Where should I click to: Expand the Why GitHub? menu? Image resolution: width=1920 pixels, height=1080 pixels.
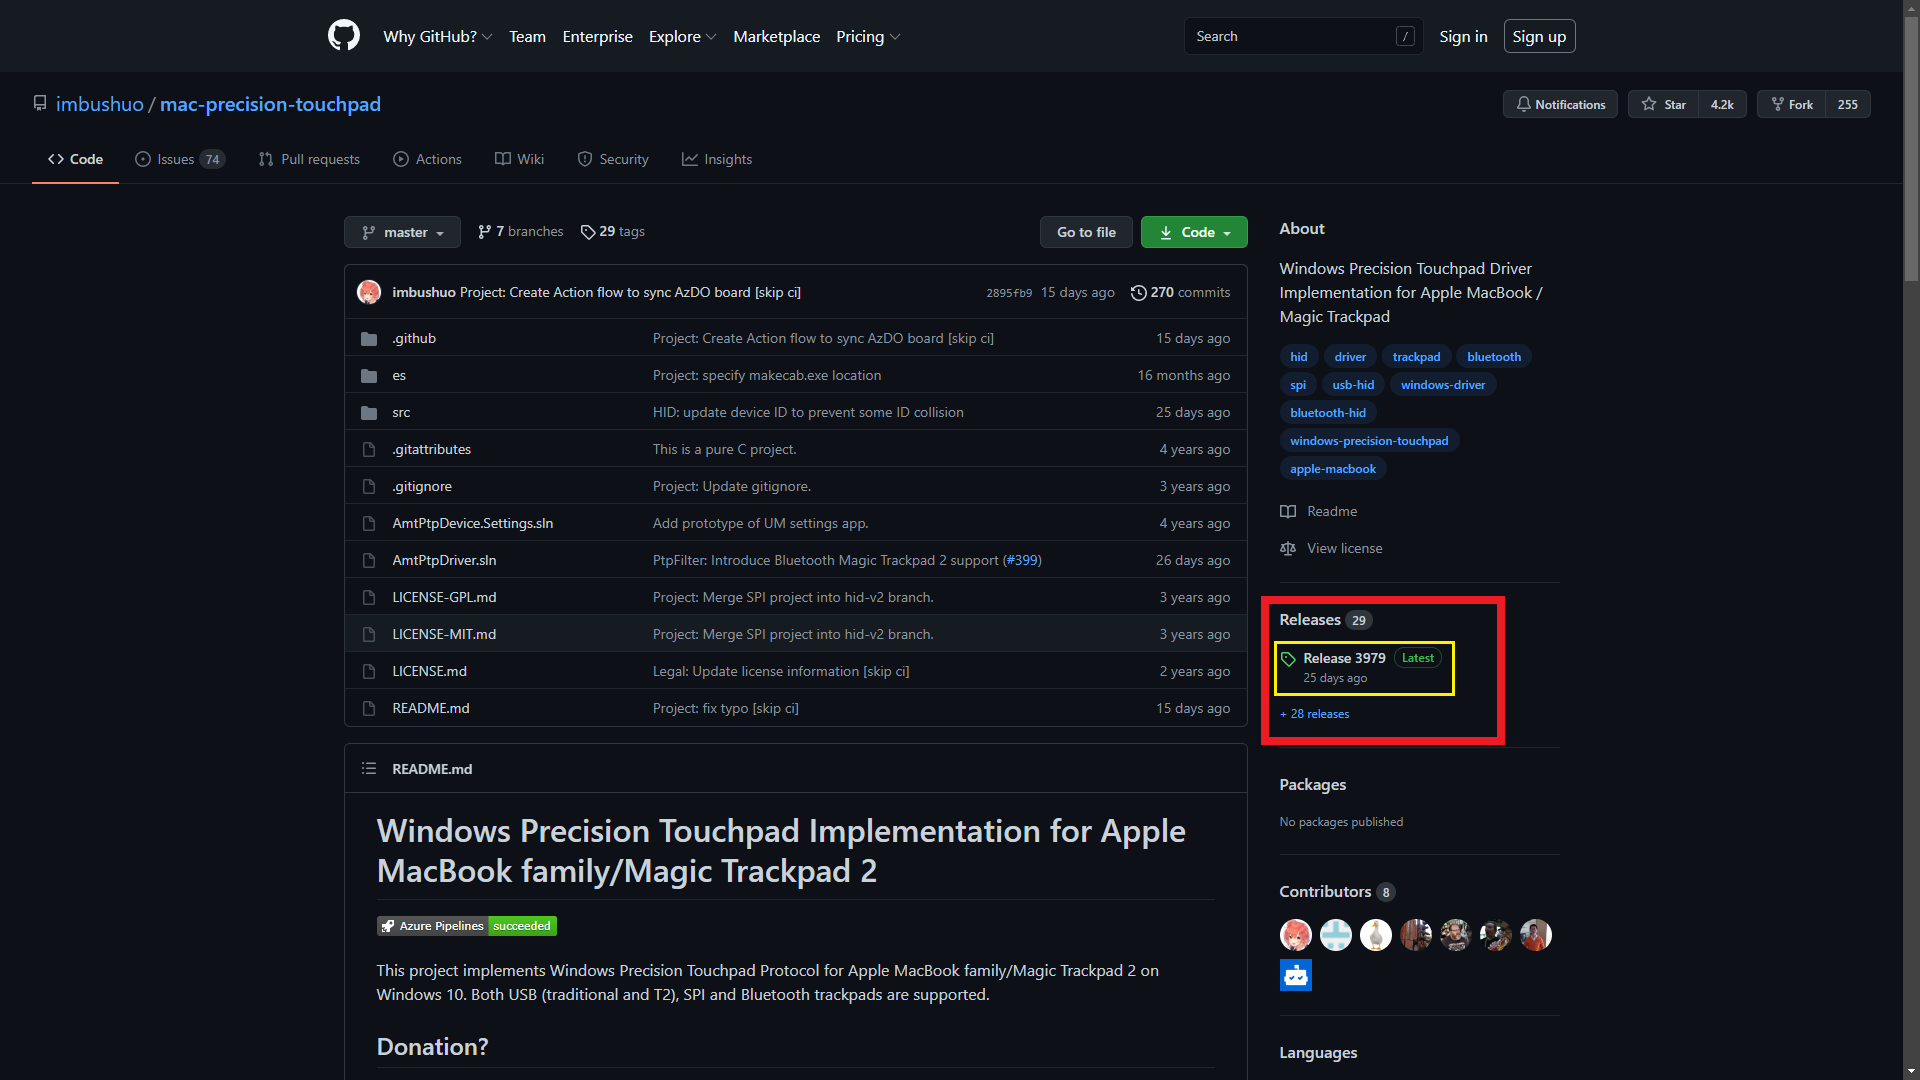(x=437, y=37)
